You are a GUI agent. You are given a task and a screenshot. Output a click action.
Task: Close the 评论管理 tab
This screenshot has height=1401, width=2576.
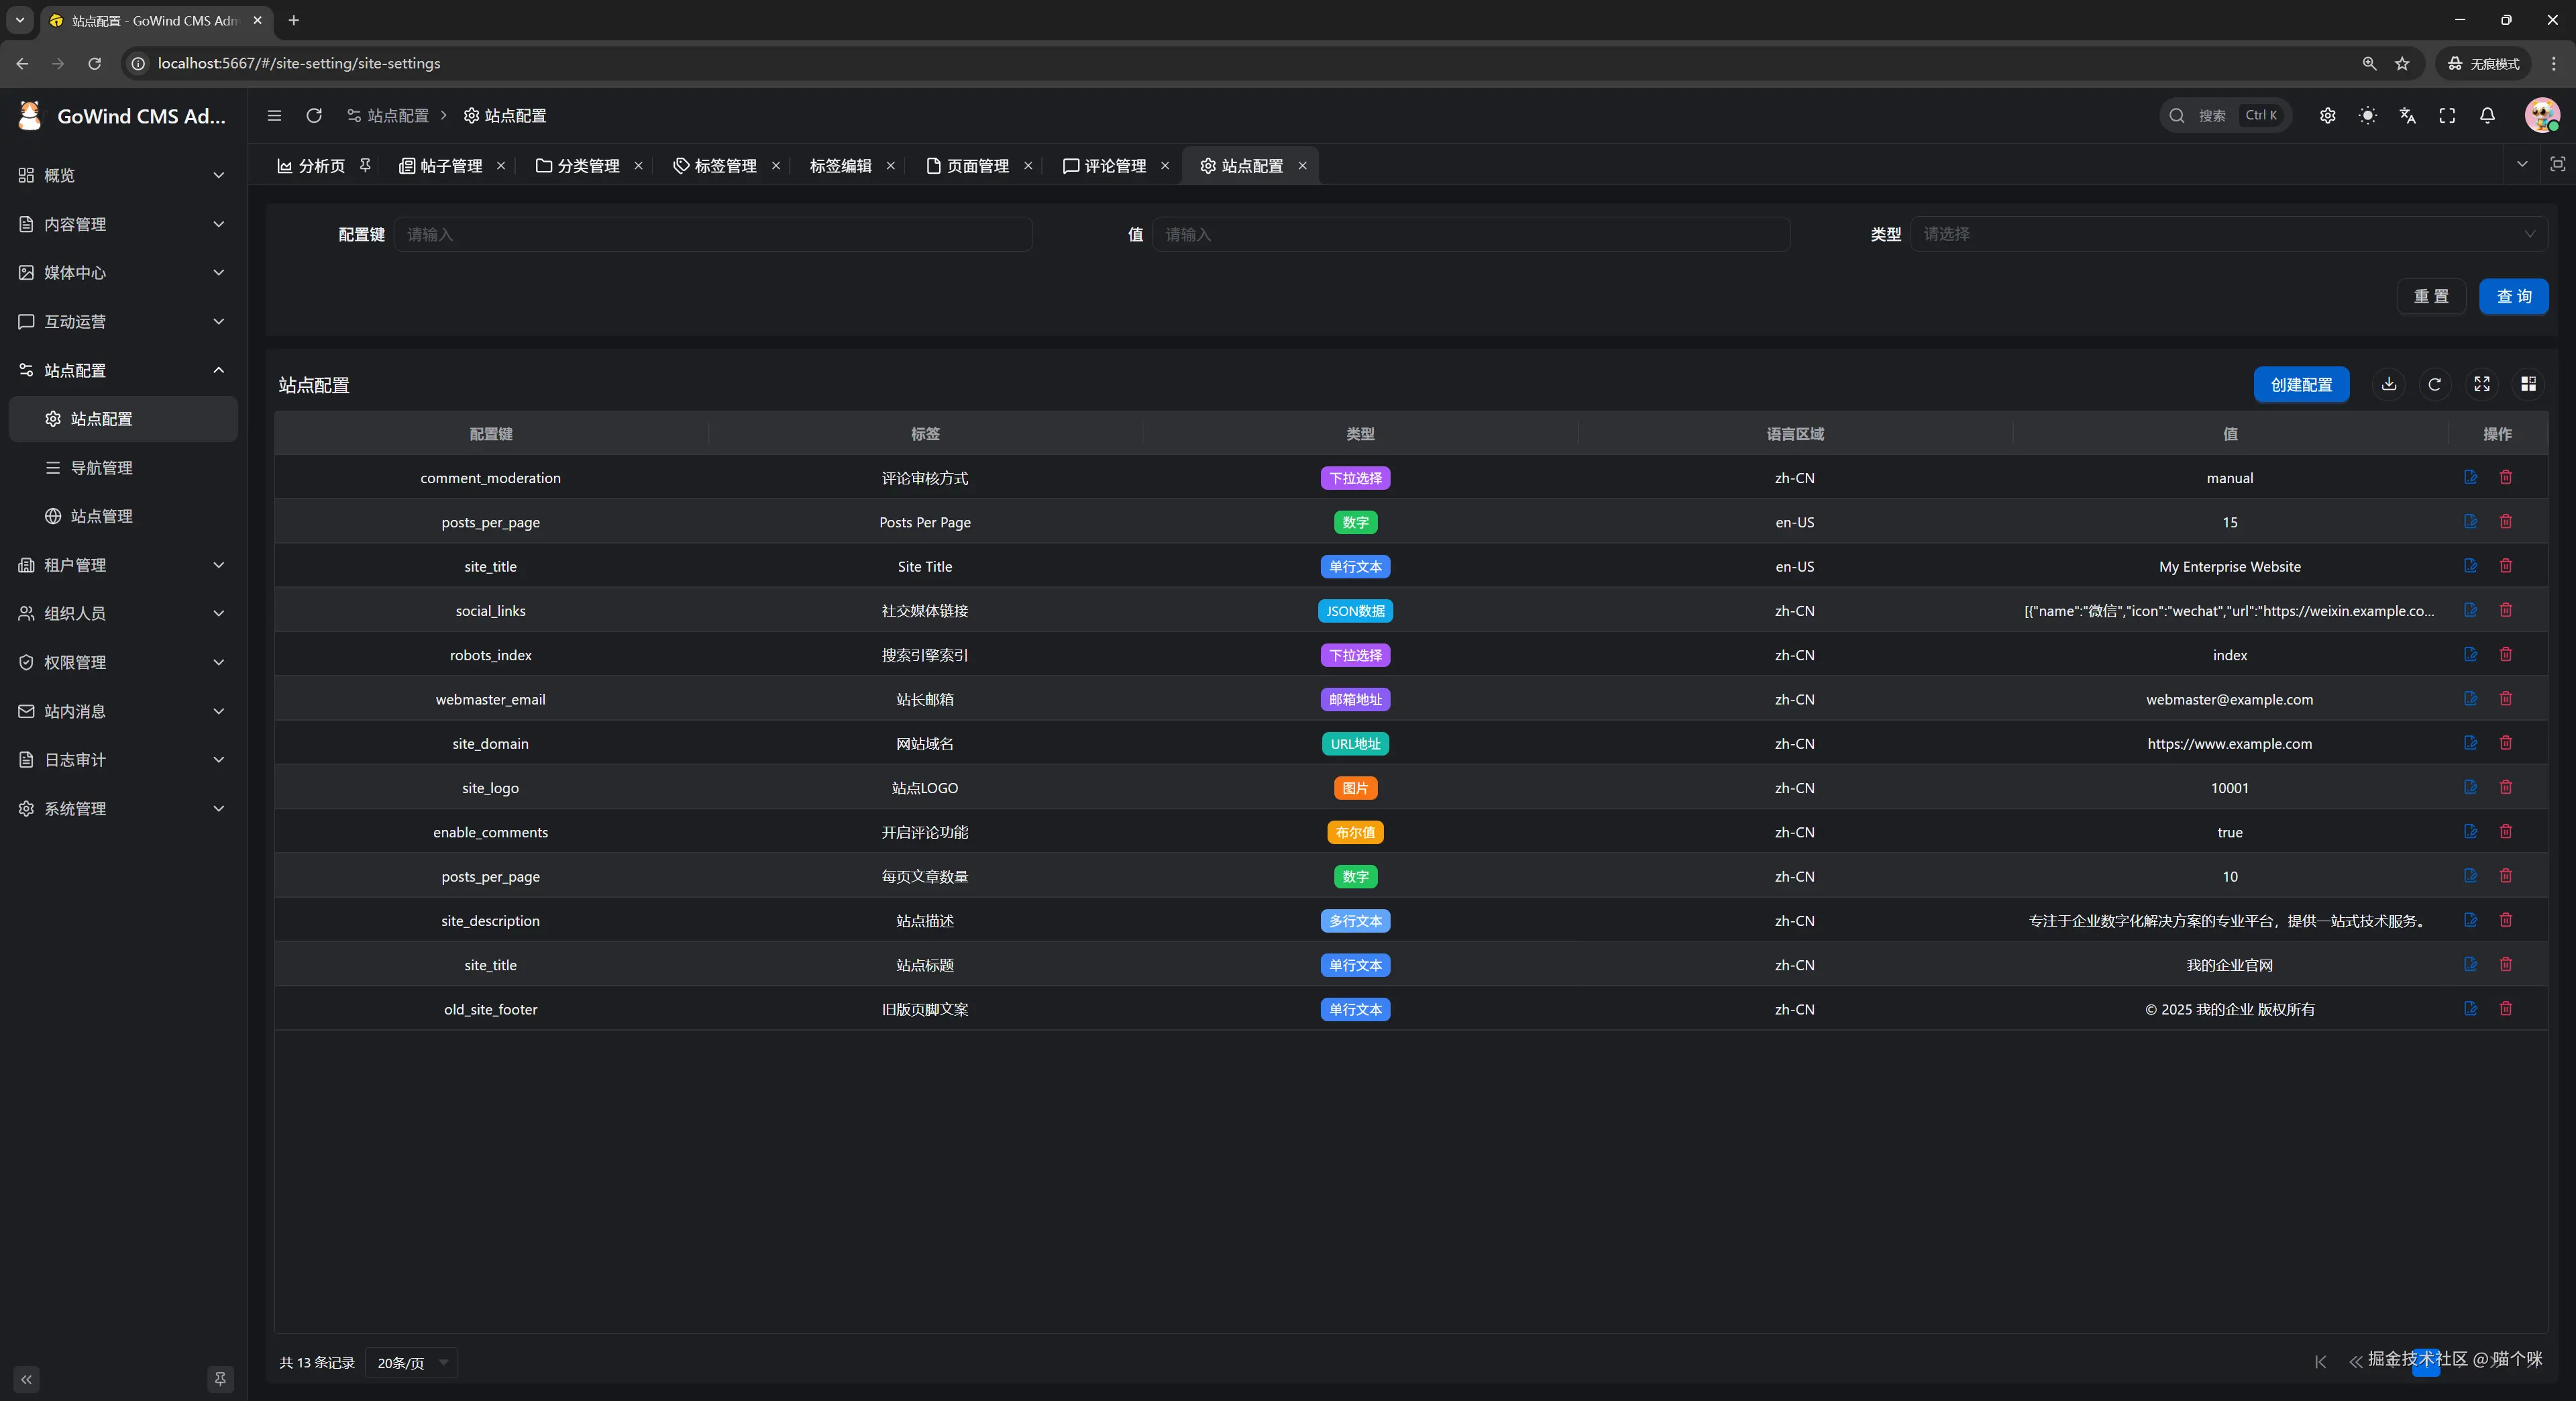coord(1165,166)
